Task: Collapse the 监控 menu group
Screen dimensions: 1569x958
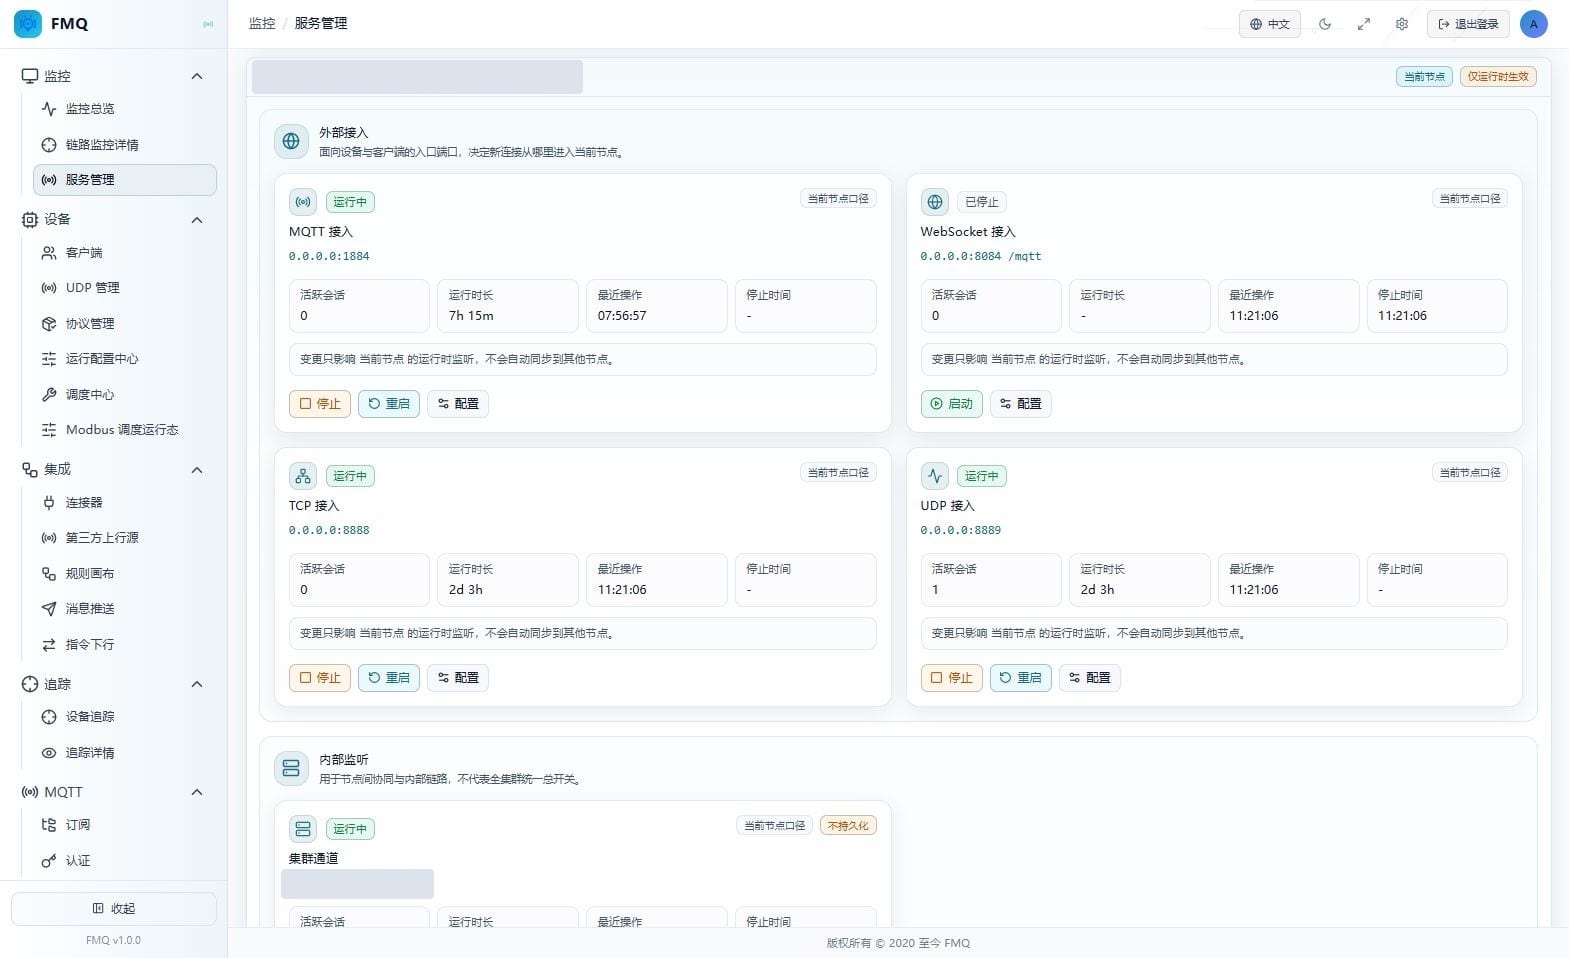Action: point(197,76)
